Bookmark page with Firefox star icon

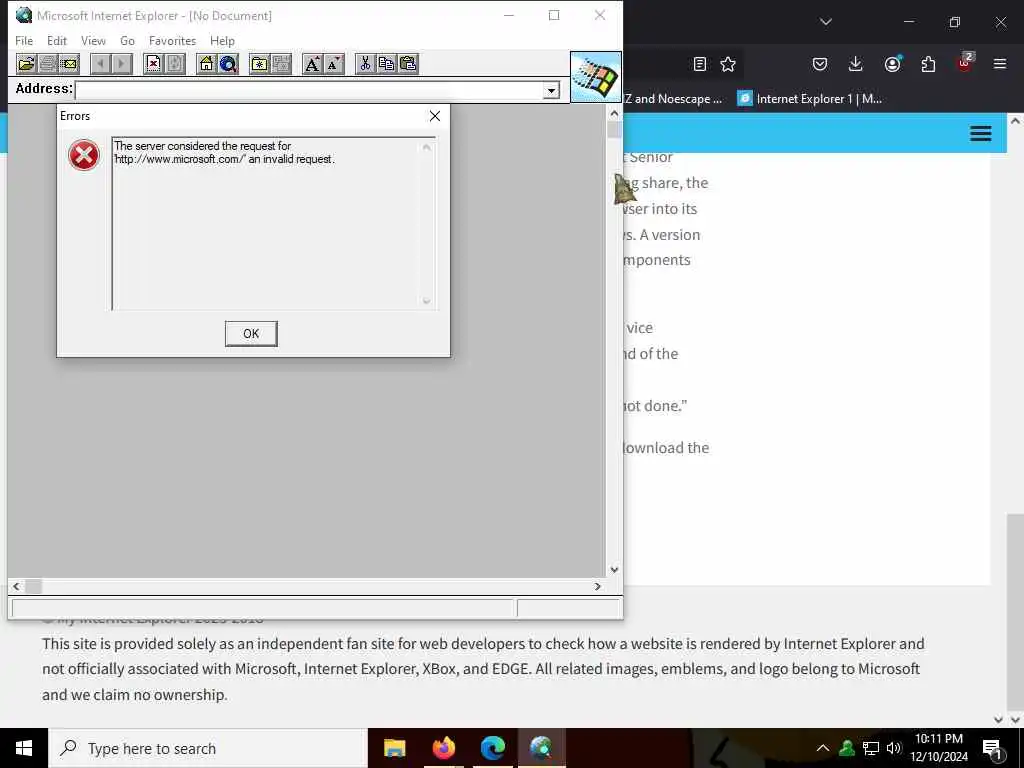point(728,64)
